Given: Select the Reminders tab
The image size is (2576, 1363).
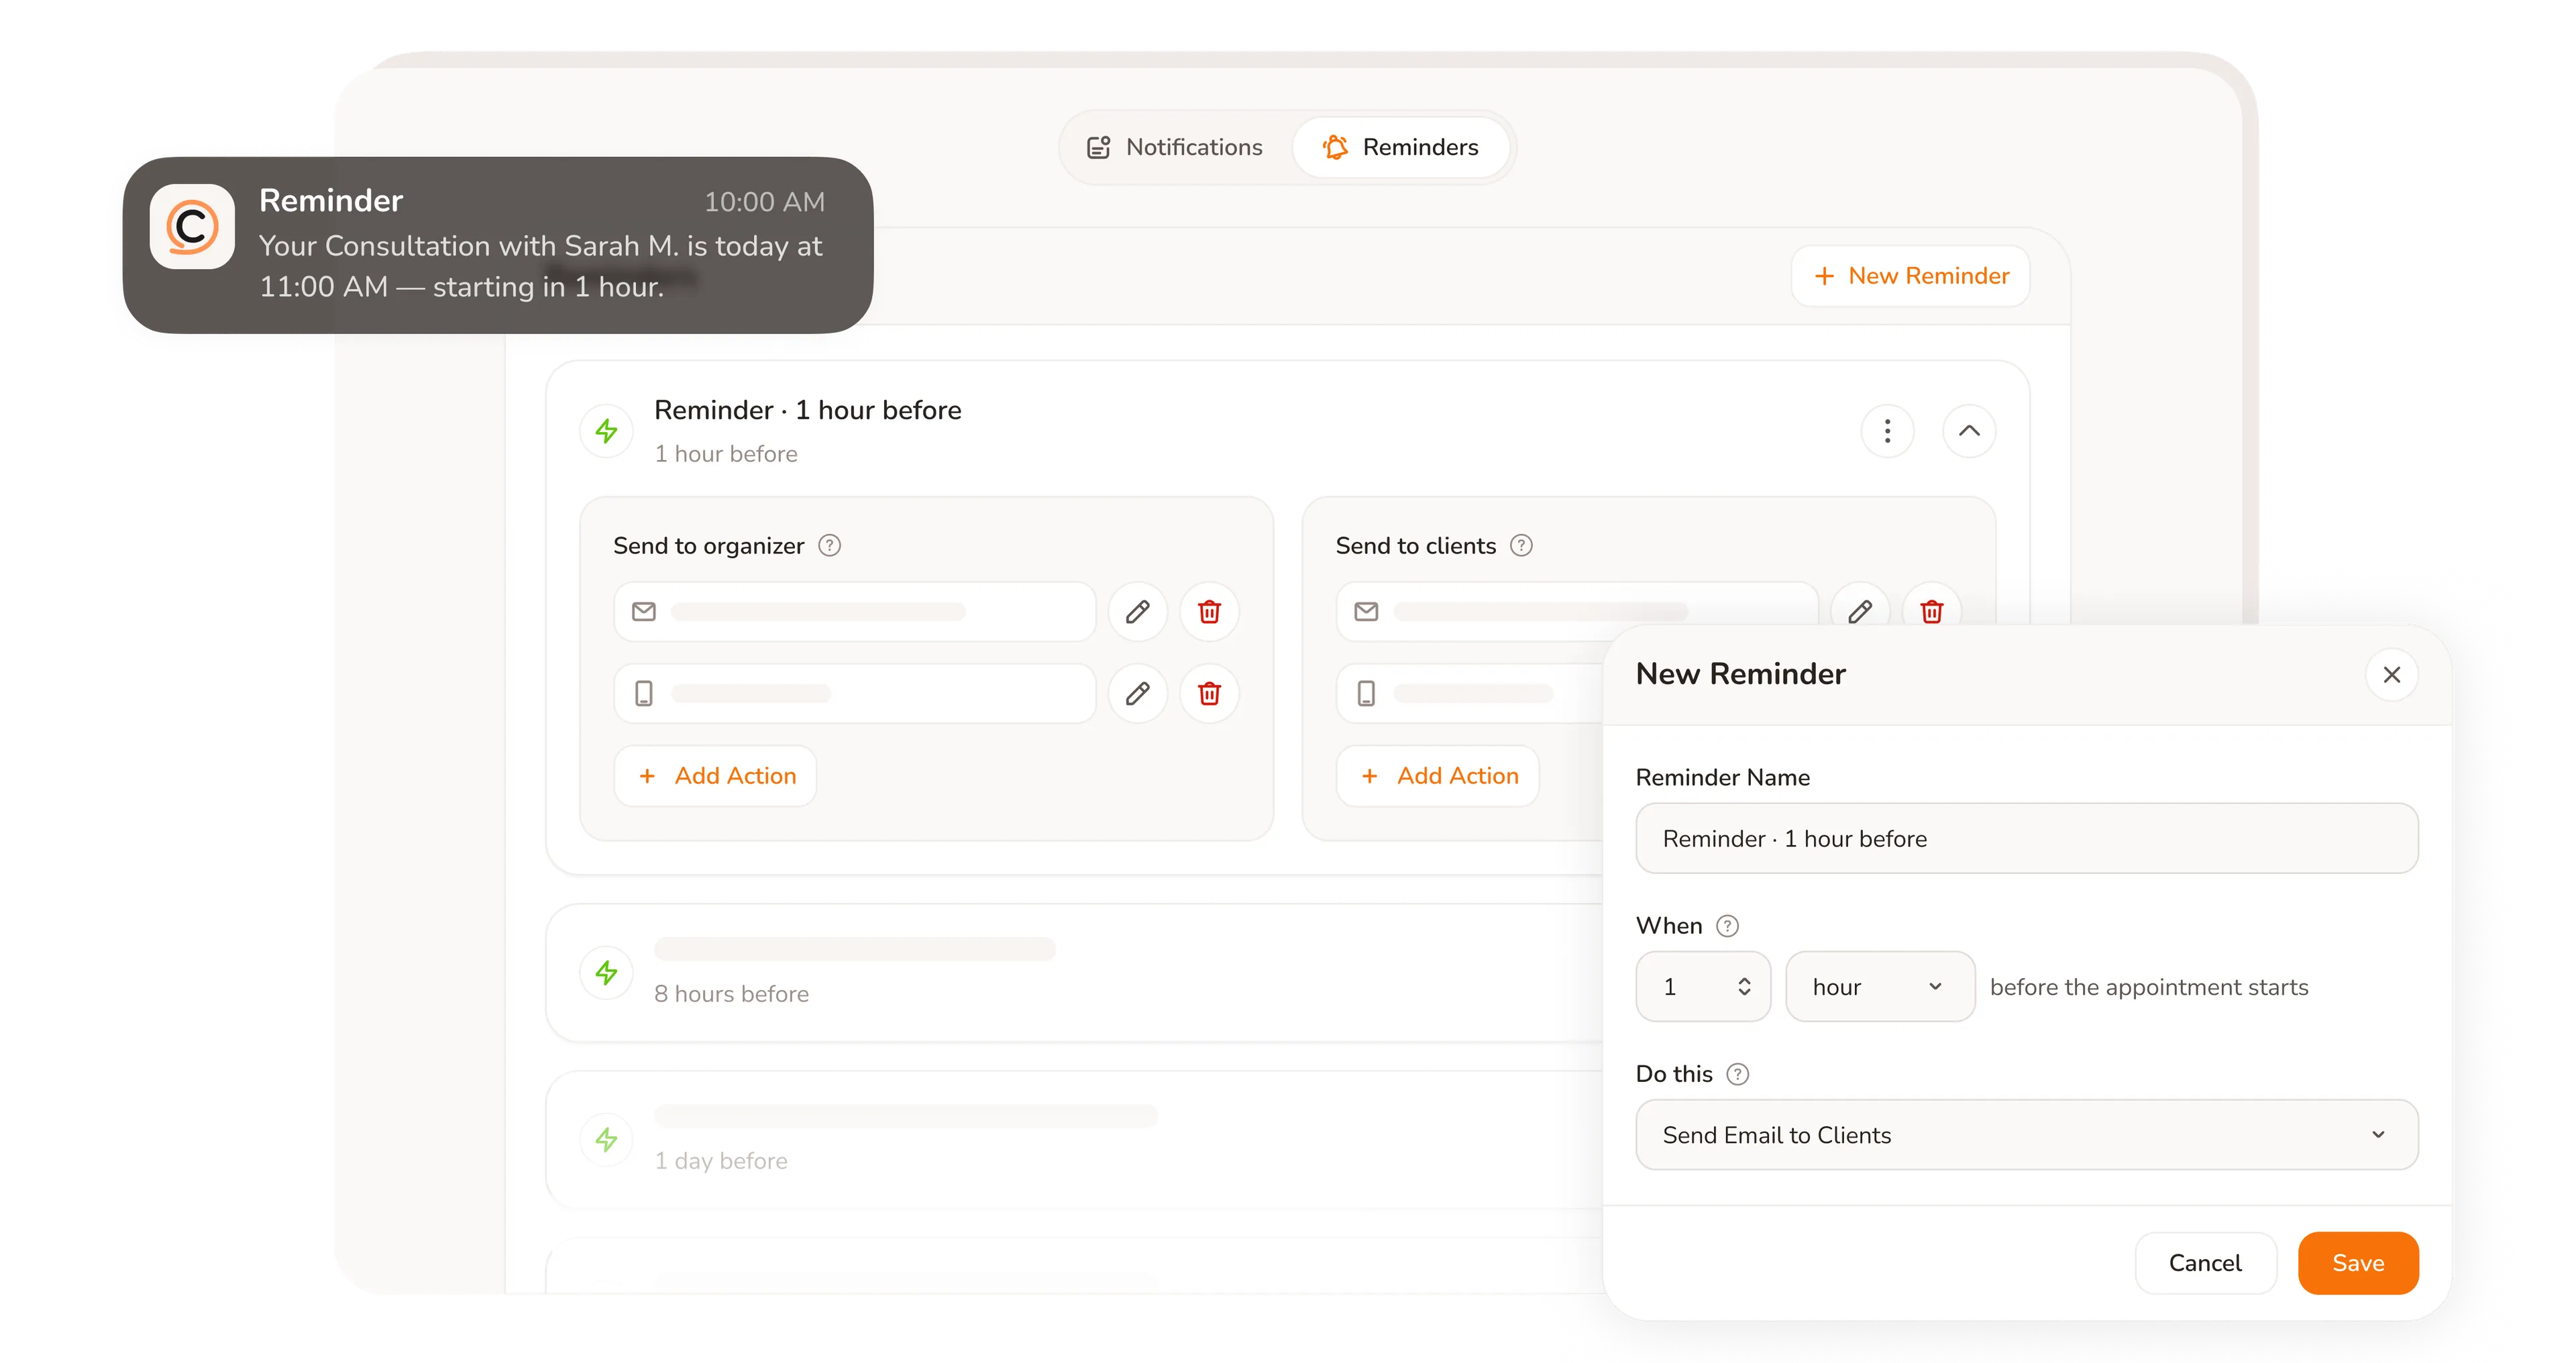Looking at the screenshot, I should coord(1400,147).
